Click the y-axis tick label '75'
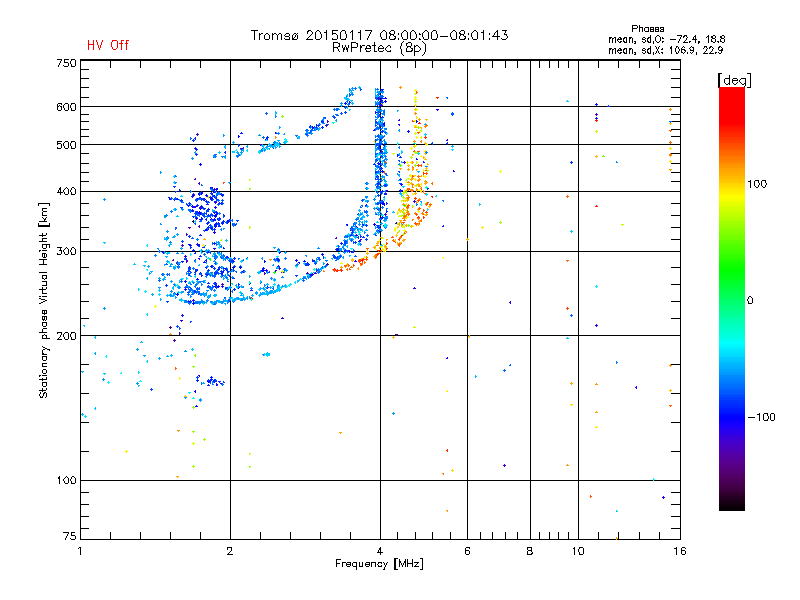This screenshot has width=800, height=600. [70, 536]
